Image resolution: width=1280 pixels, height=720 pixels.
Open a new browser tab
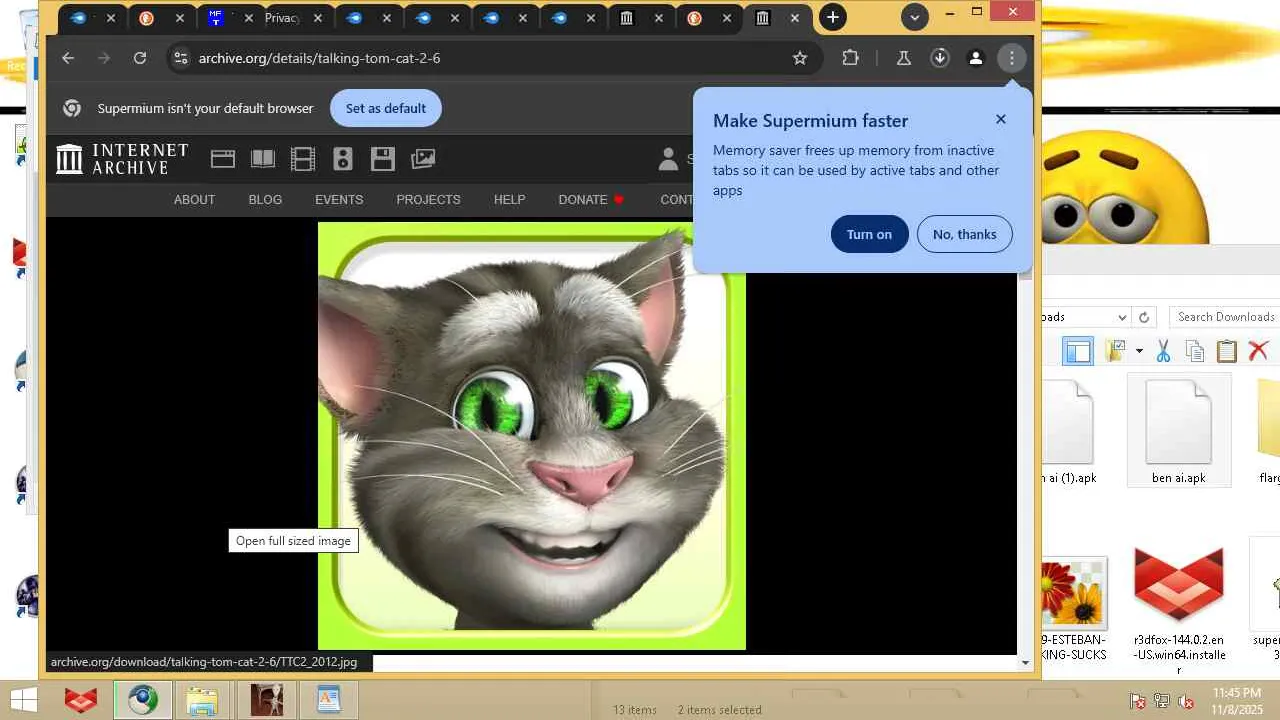pos(832,17)
